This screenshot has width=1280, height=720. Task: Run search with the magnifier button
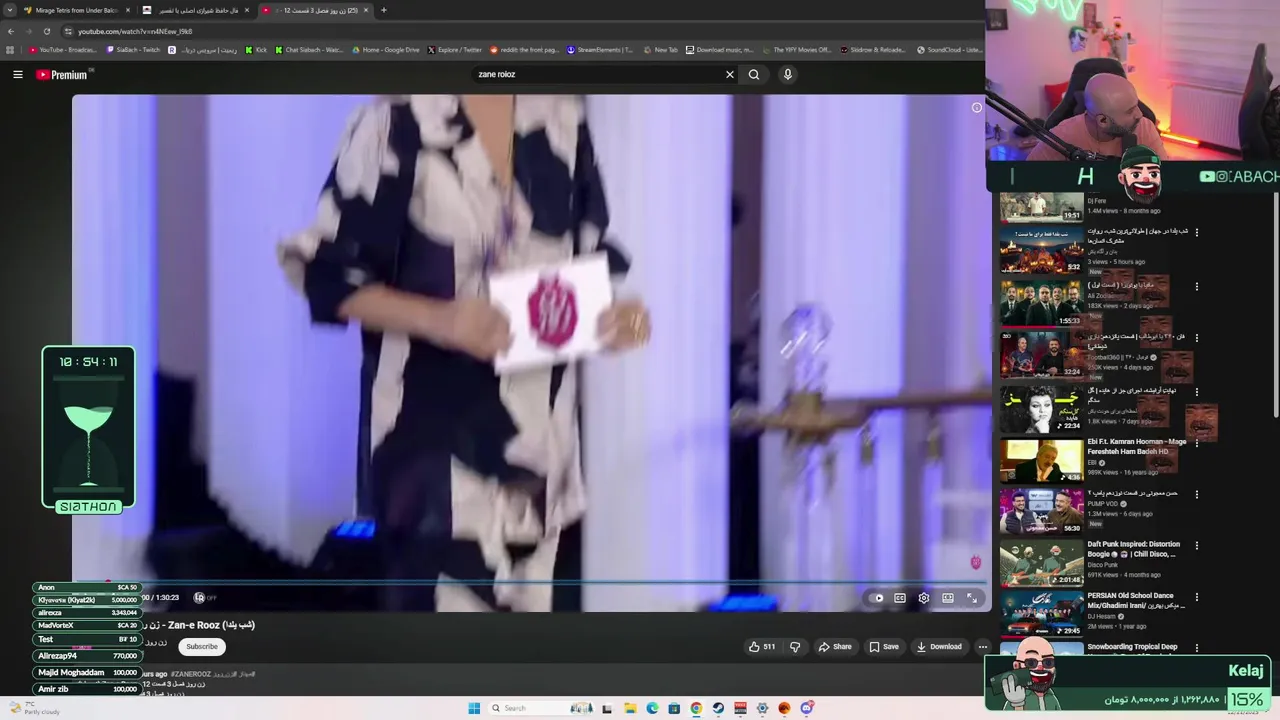coord(754,74)
